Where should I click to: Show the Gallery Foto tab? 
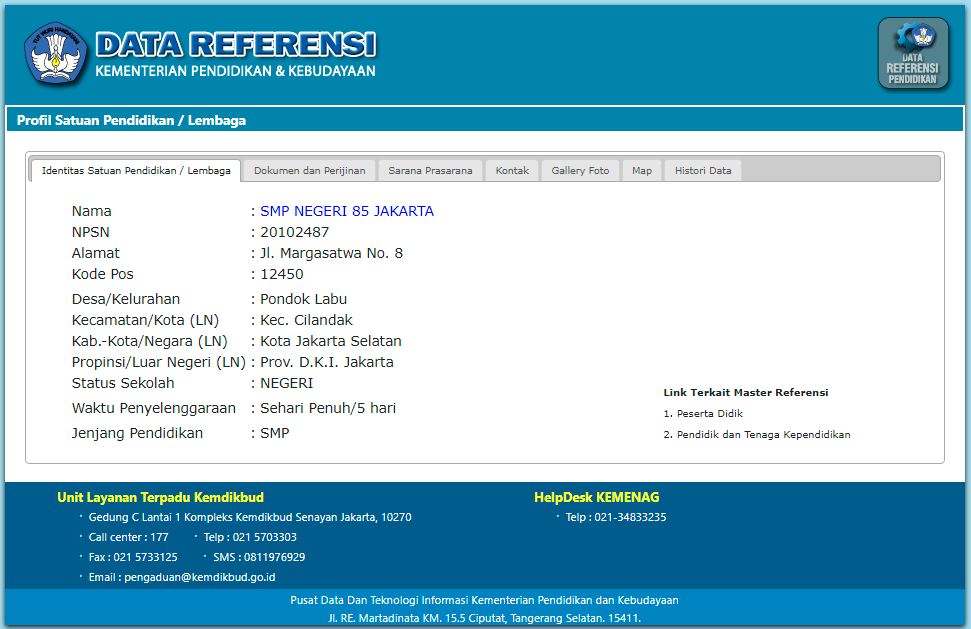click(x=580, y=171)
